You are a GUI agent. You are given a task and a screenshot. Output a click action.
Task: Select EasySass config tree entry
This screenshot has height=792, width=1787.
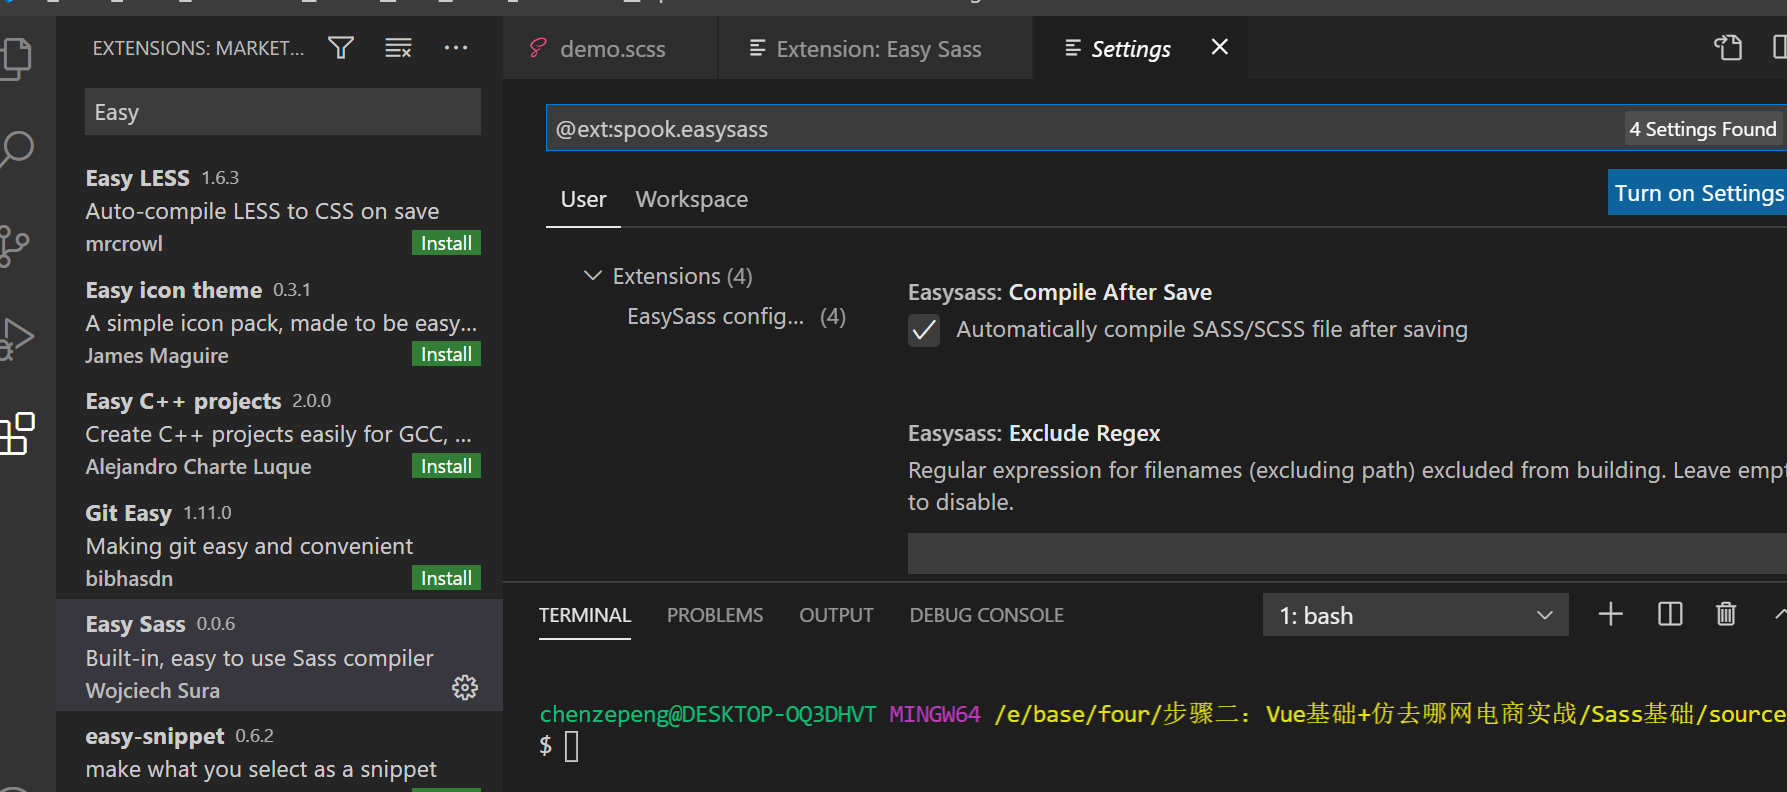click(736, 317)
